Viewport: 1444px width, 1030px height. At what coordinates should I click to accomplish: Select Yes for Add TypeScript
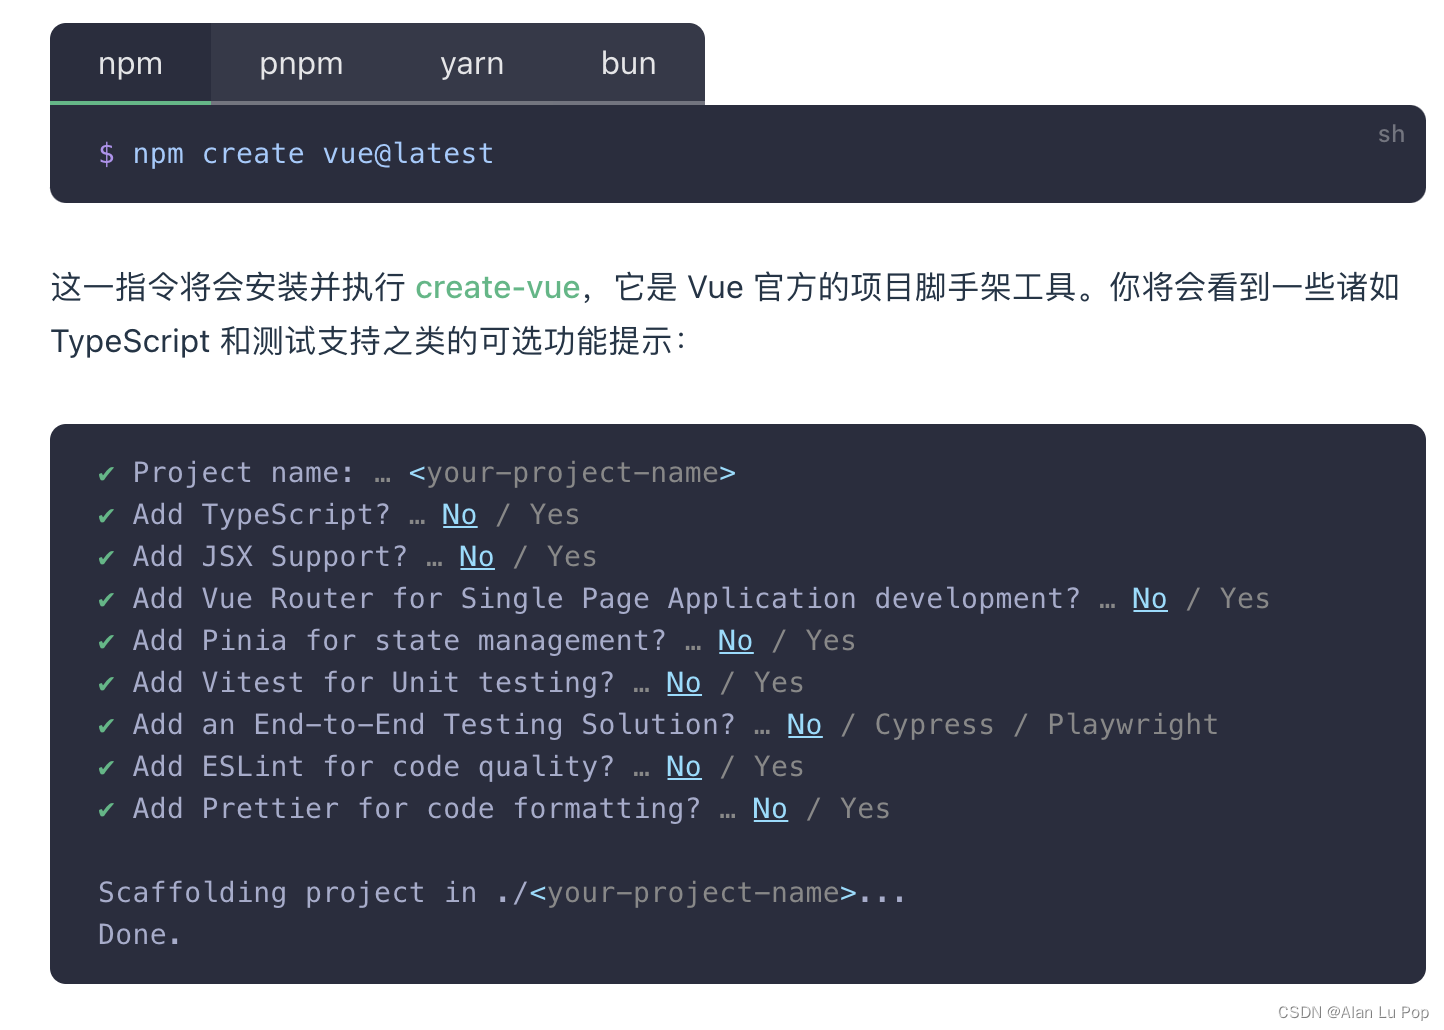point(553,514)
